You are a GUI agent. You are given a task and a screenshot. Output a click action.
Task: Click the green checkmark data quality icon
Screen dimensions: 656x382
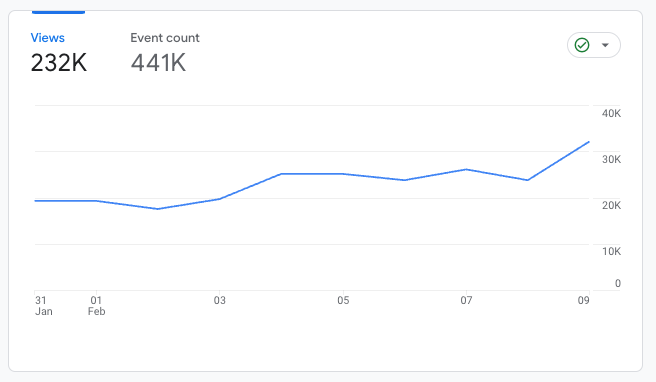click(x=582, y=45)
